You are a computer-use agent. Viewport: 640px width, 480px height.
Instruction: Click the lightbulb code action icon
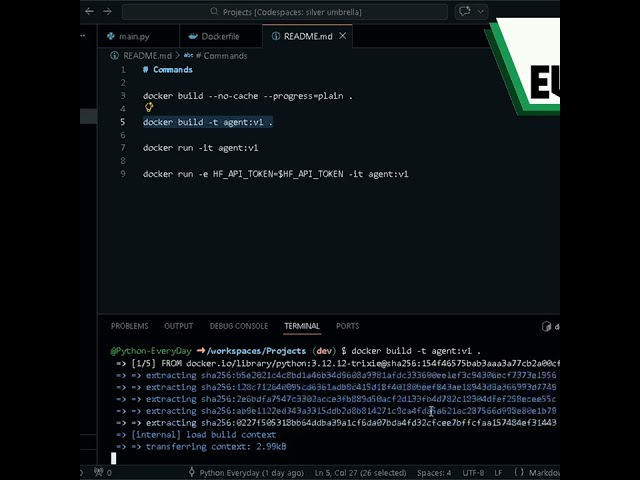(149, 107)
